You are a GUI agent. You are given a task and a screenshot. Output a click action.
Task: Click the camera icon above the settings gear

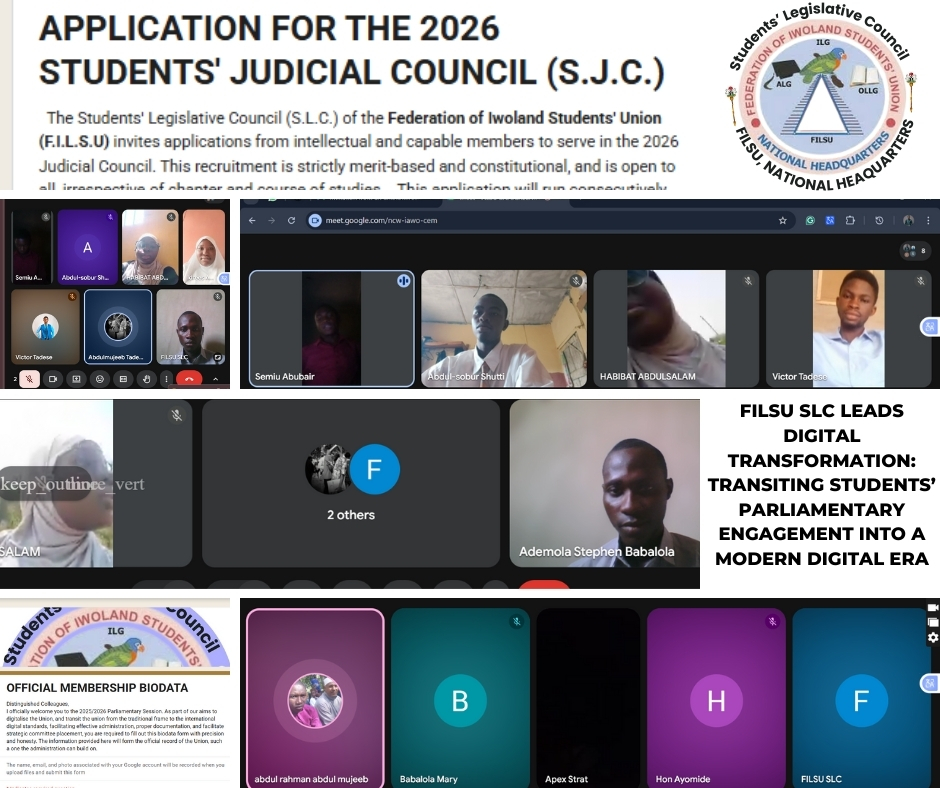click(933, 607)
